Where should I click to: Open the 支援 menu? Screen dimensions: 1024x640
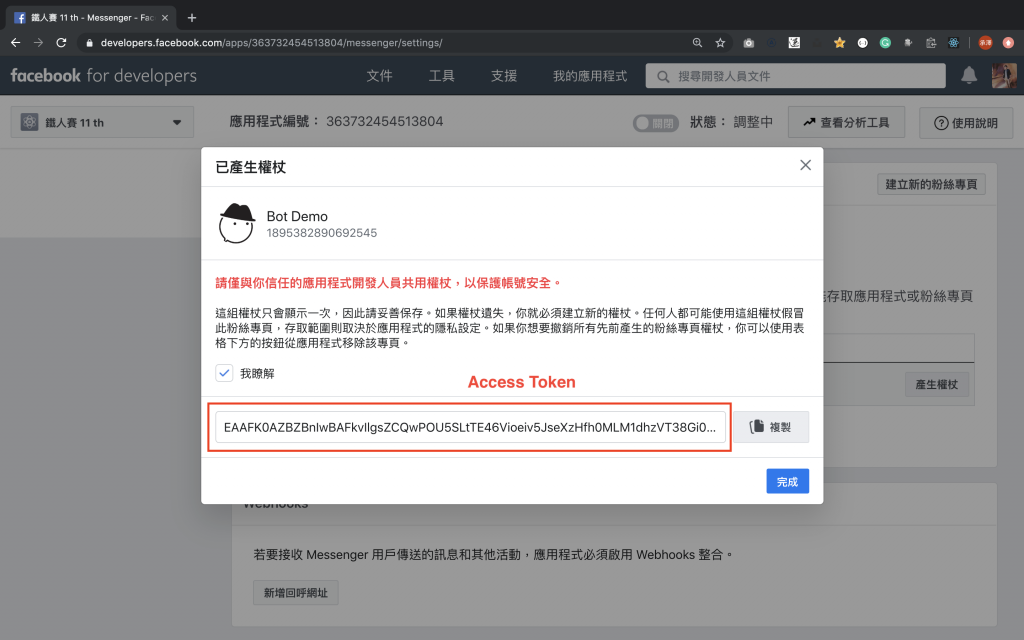(x=504, y=76)
